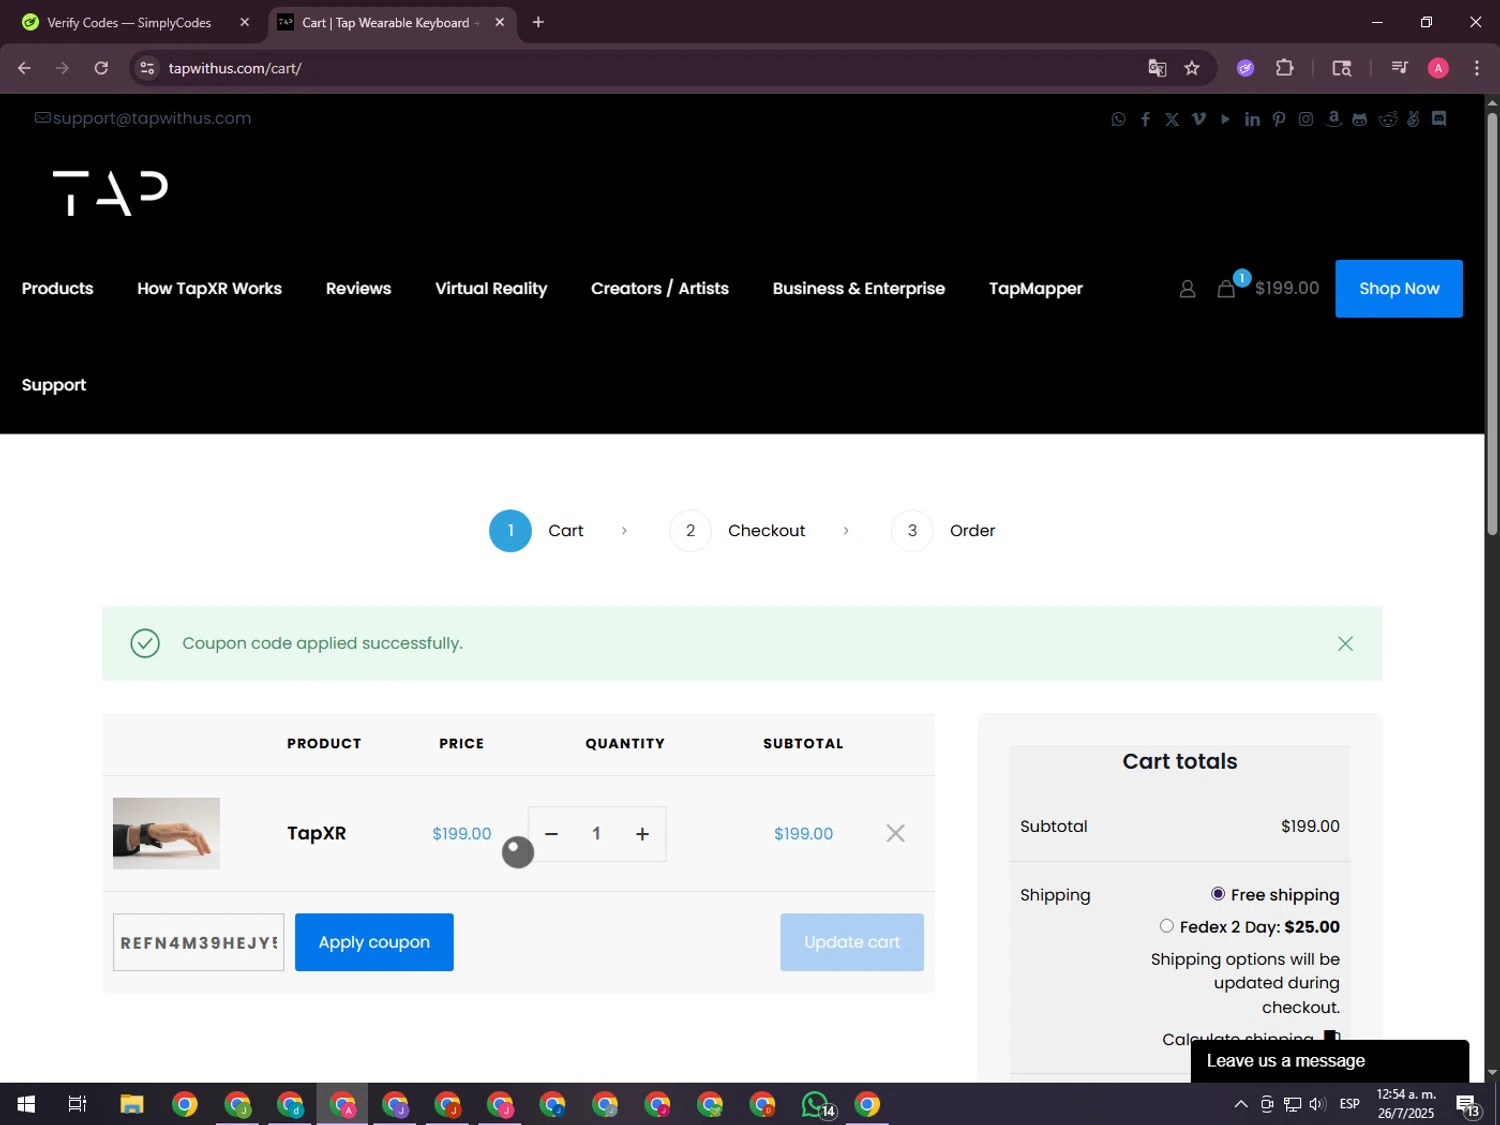The image size is (1500, 1125).
Task: Click the cat-face social icon before Reddit
Action: (1360, 119)
